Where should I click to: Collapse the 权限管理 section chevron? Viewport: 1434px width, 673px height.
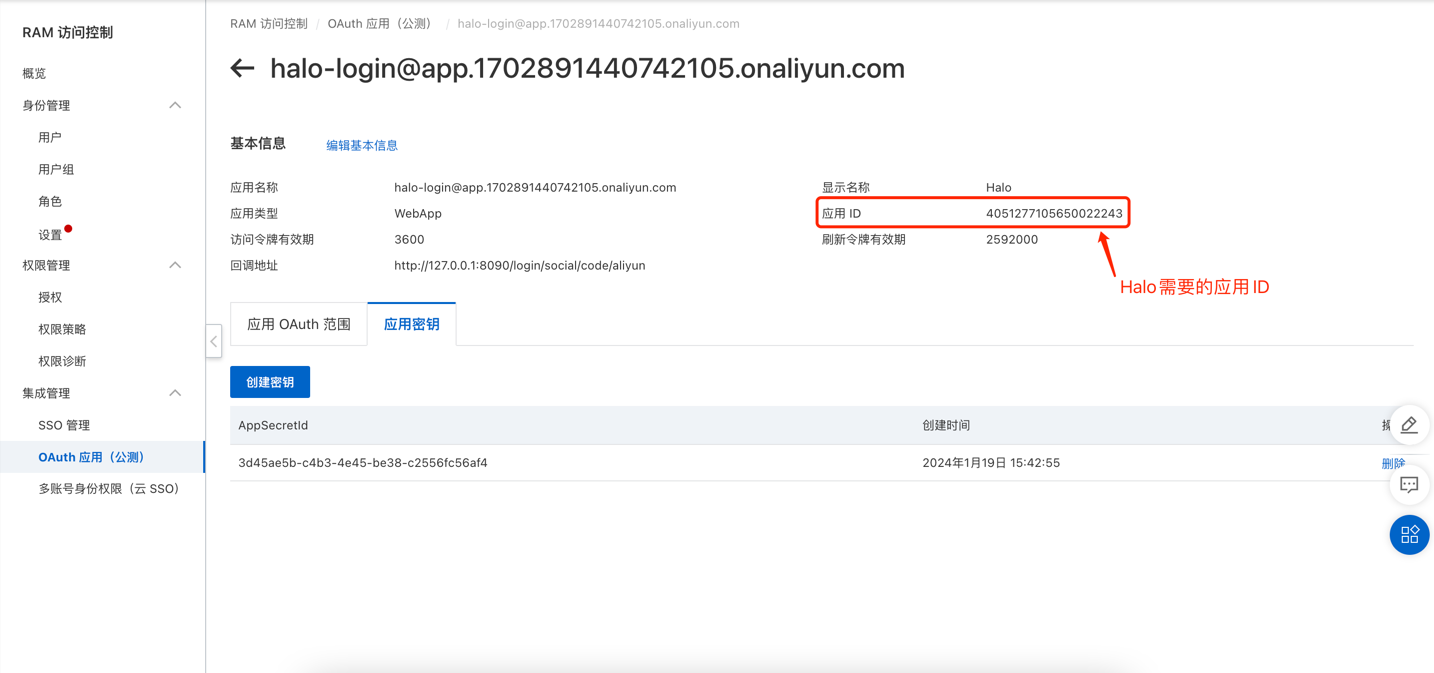[175, 265]
